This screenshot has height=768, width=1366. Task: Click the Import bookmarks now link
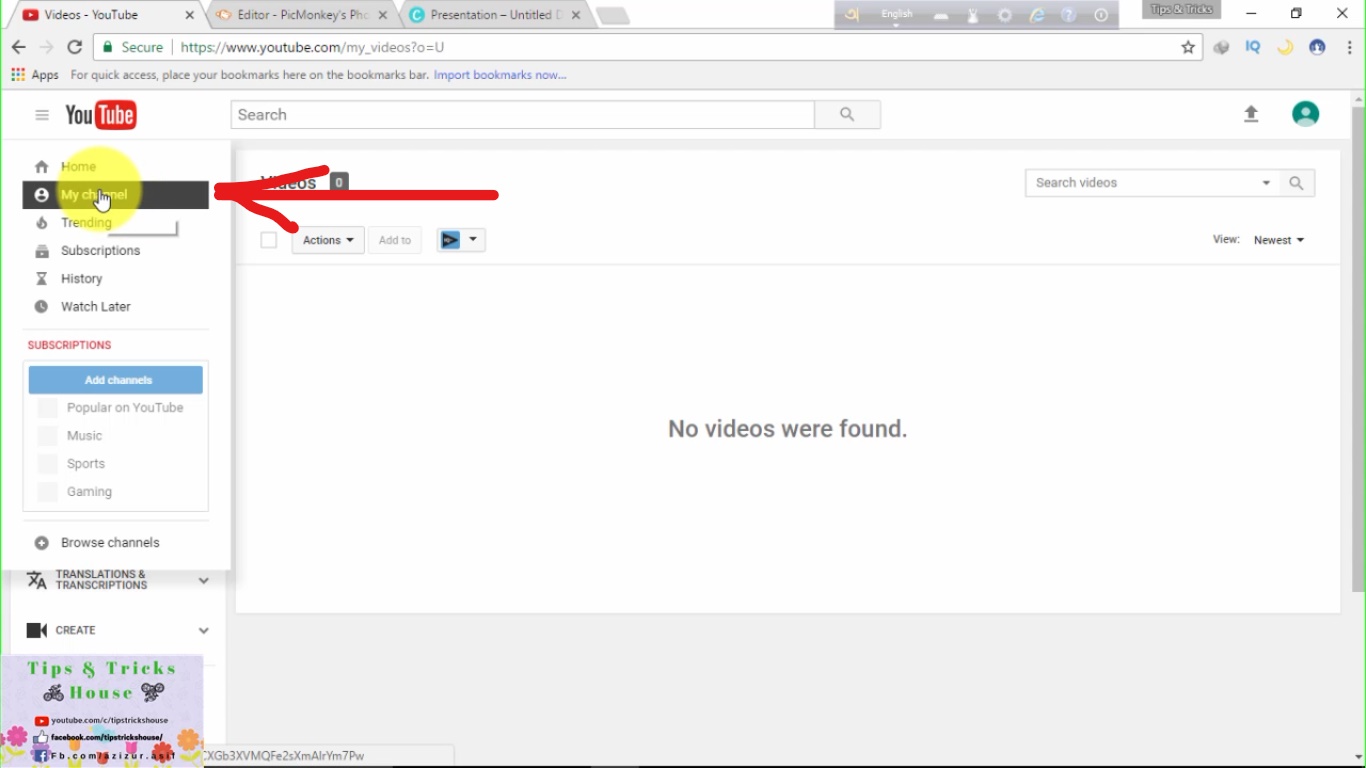pos(500,75)
